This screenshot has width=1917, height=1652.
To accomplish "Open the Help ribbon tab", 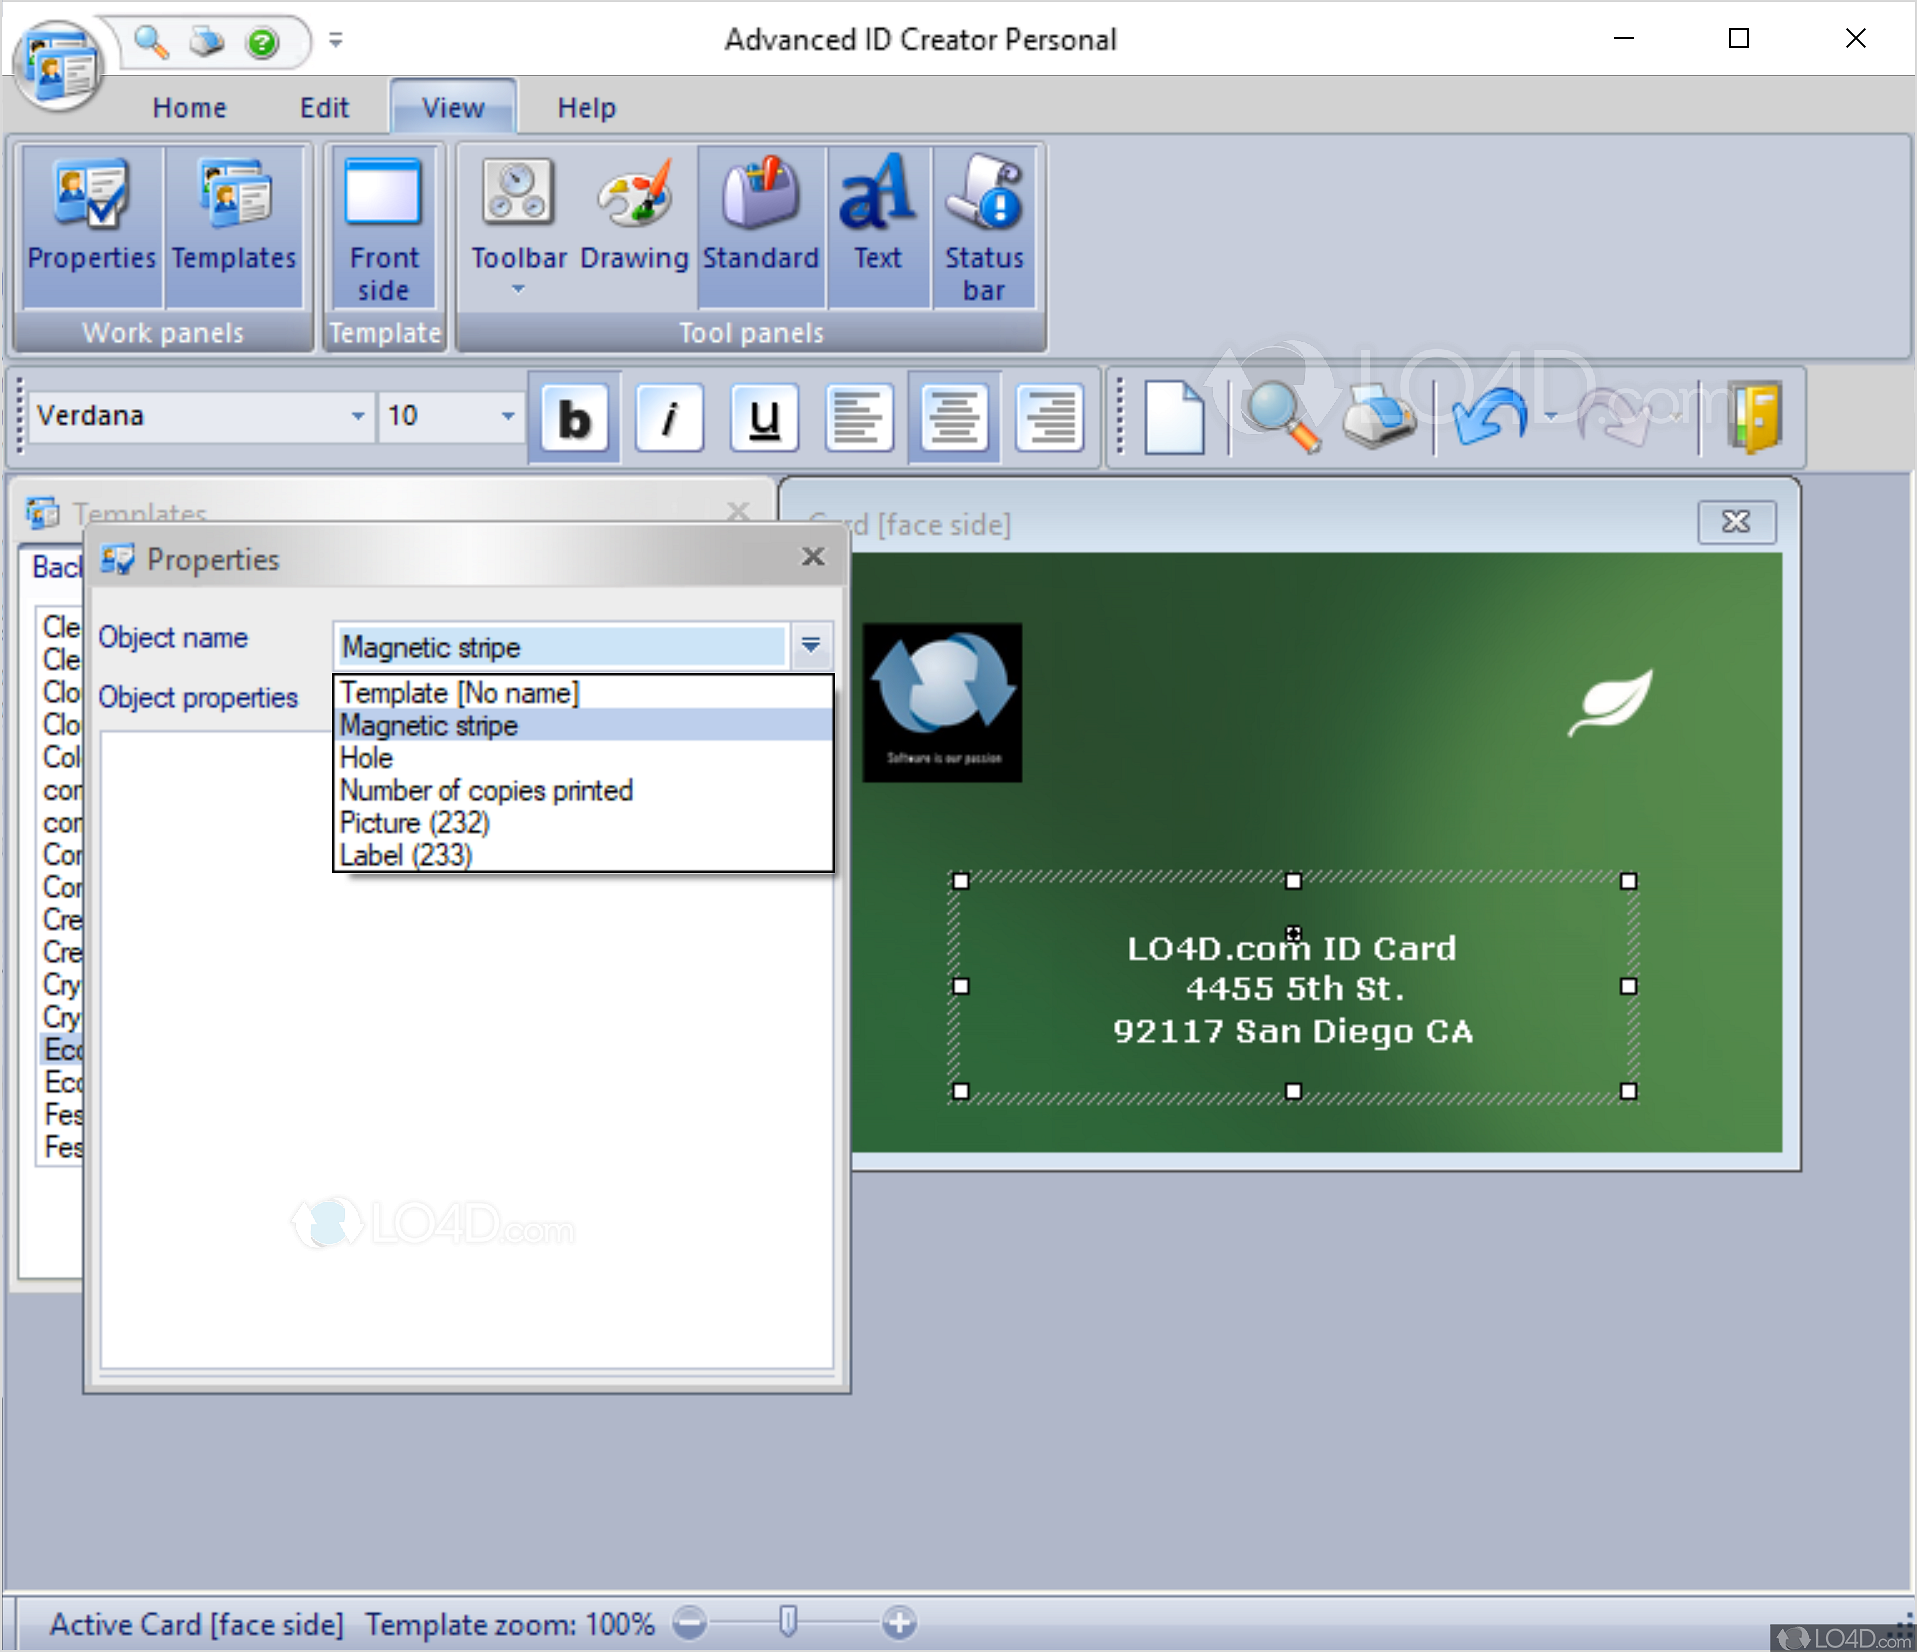I will point(586,107).
